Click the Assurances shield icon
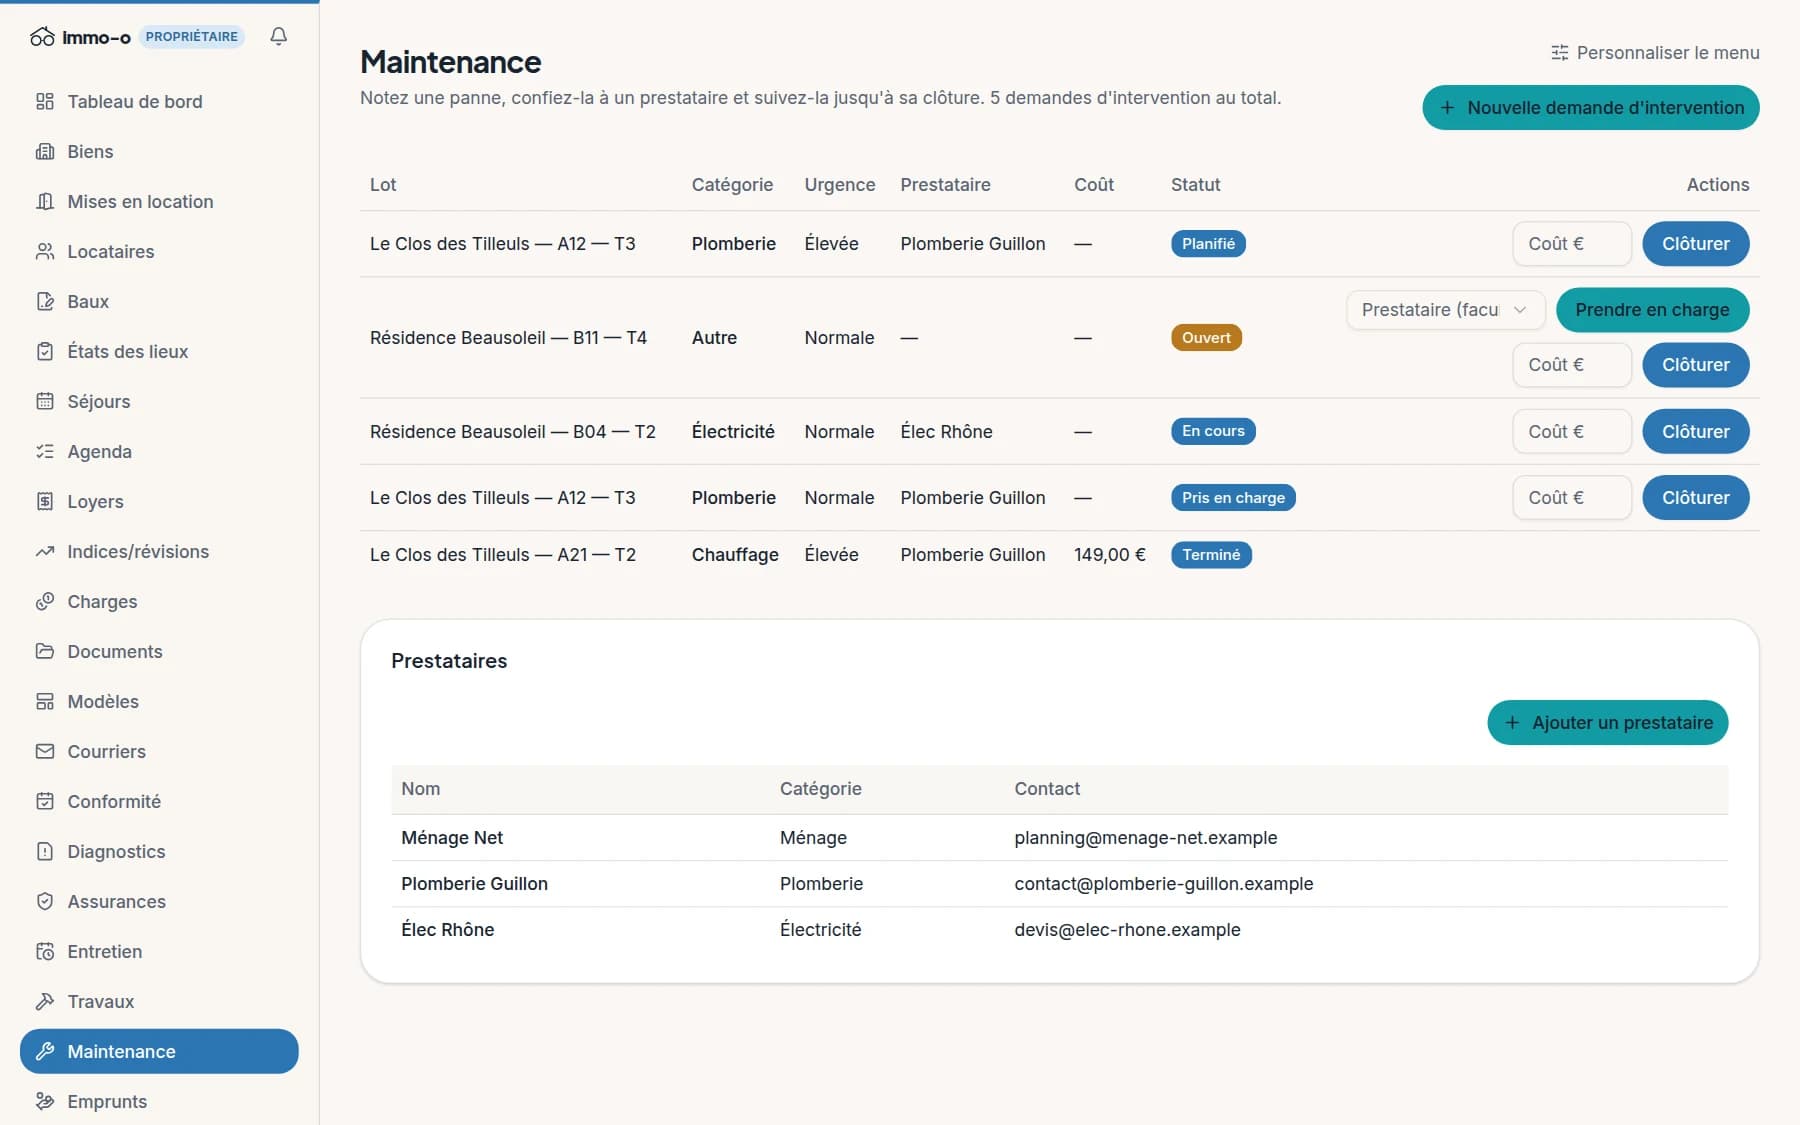Screen dimensions: 1800x1125 click(x=45, y=901)
